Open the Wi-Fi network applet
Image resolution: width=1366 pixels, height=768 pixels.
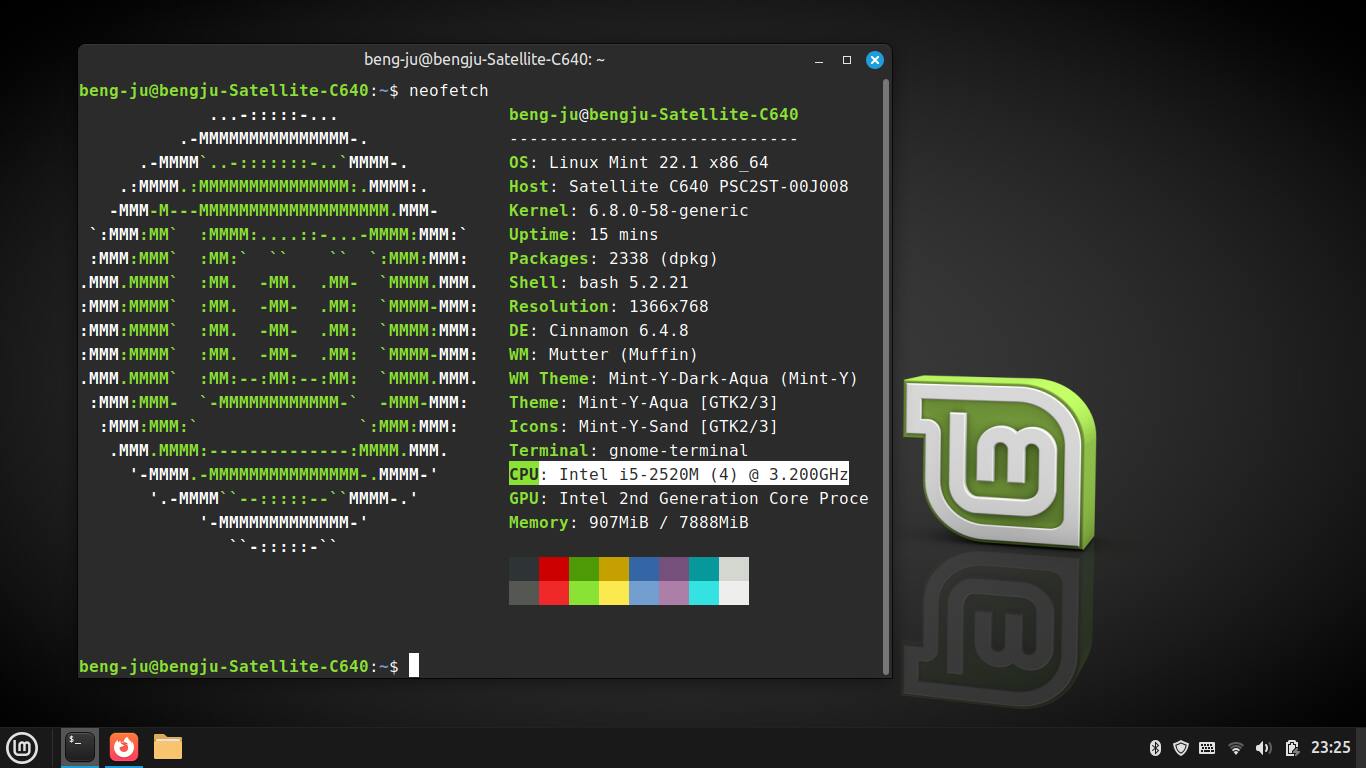(x=1235, y=748)
